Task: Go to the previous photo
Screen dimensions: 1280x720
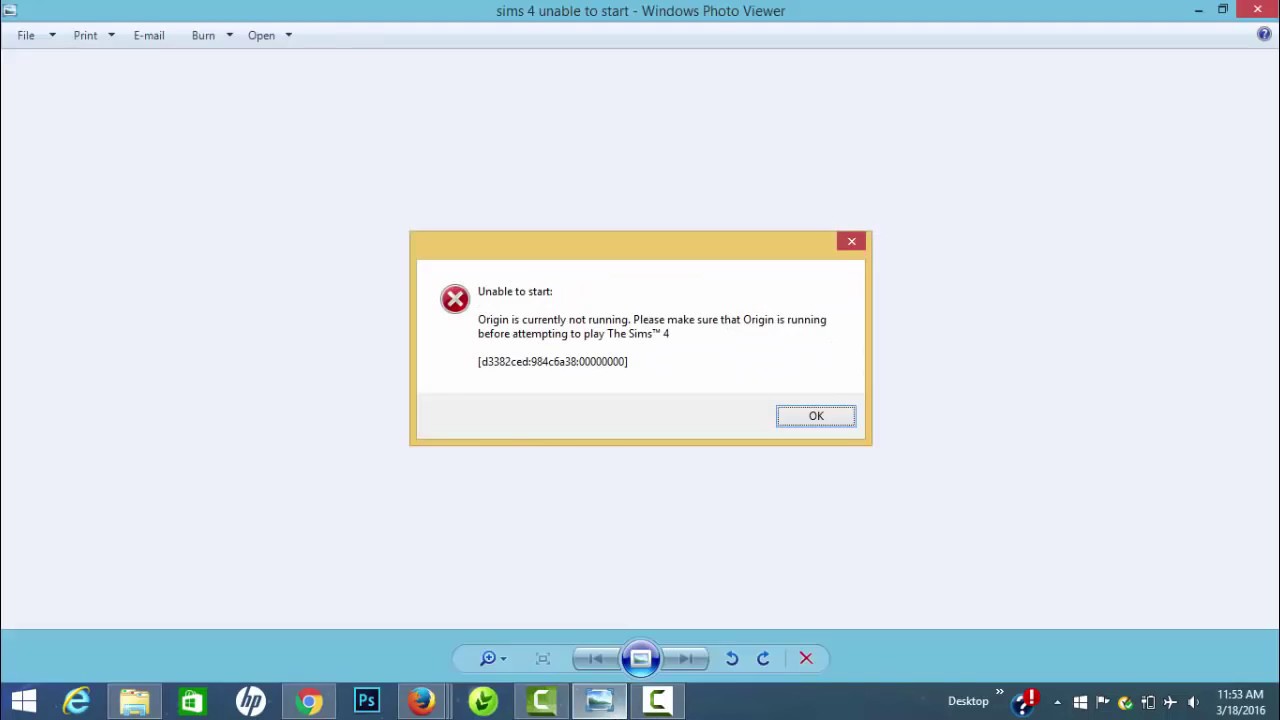Action: [x=595, y=658]
